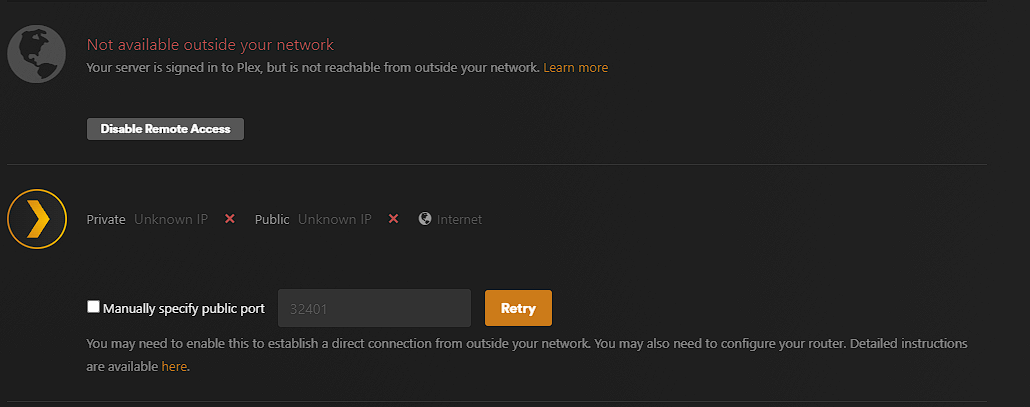Enable Manually specify public port checkbox

93,307
